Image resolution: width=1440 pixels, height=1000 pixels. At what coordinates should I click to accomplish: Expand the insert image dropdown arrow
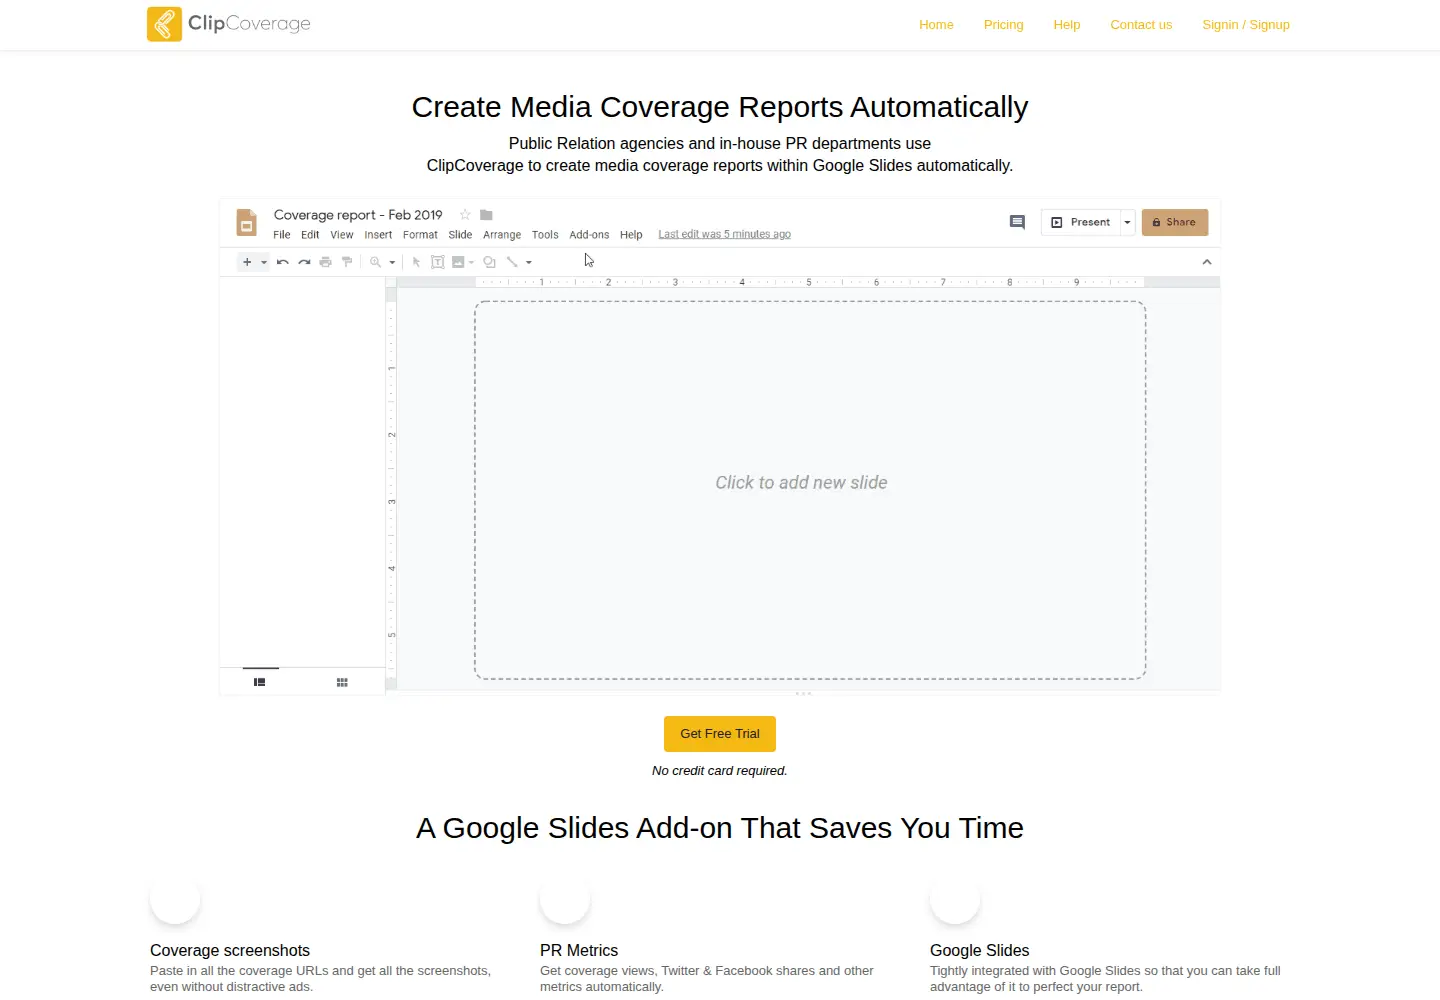coord(471,262)
